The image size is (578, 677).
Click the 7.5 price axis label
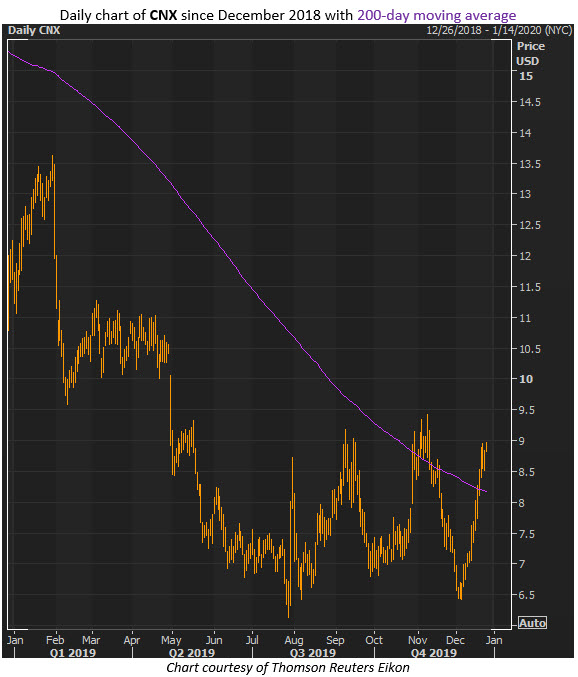(x=527, y=534)
